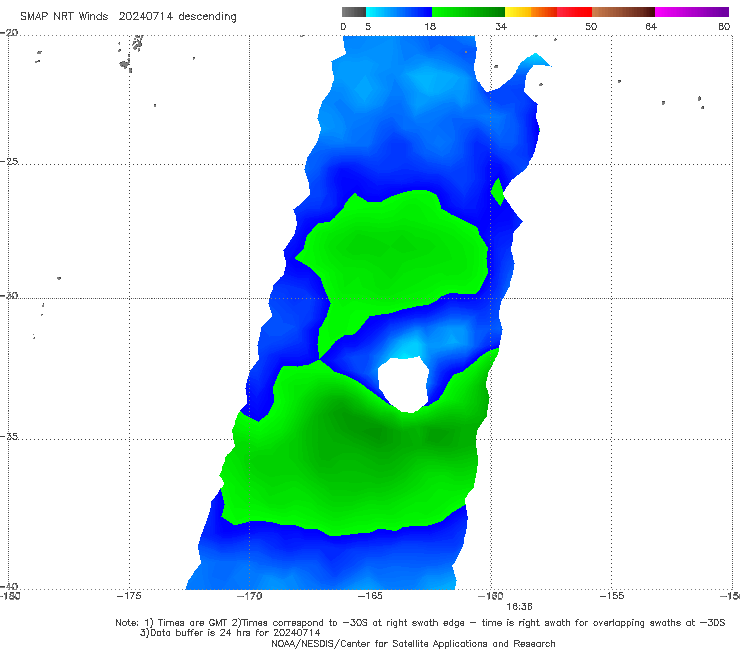The image size is (740, 650).
Task: Click the light blue segment of the color bar
Action: [399, 12]
